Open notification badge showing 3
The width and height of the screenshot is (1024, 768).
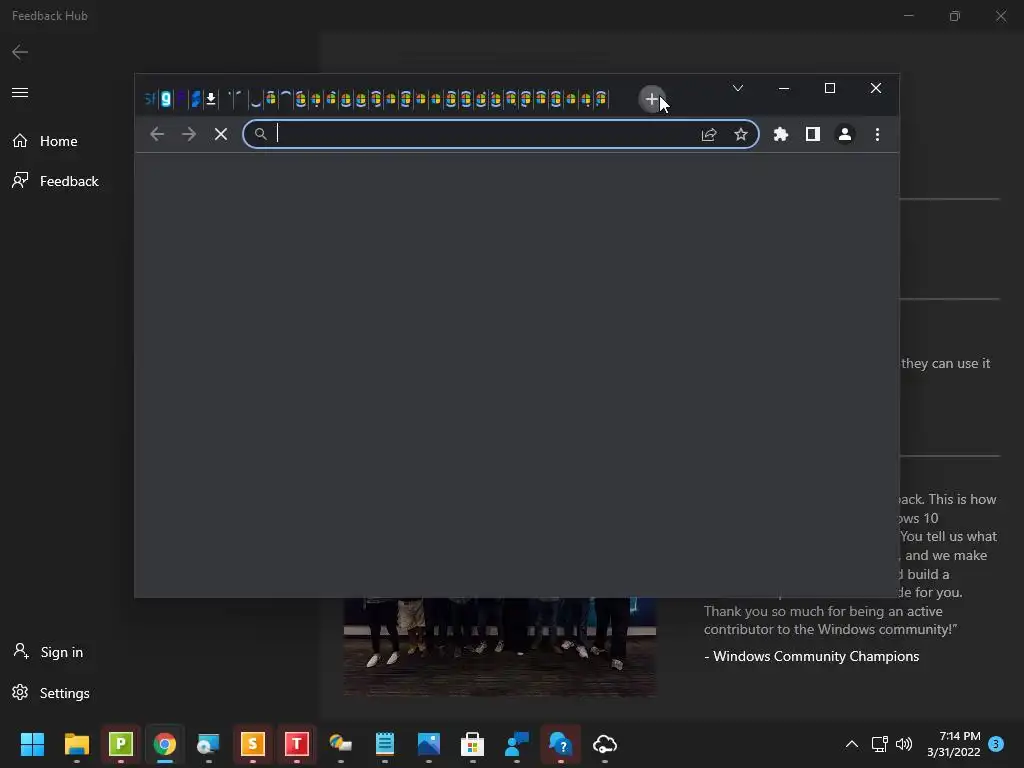click(996, 744)
